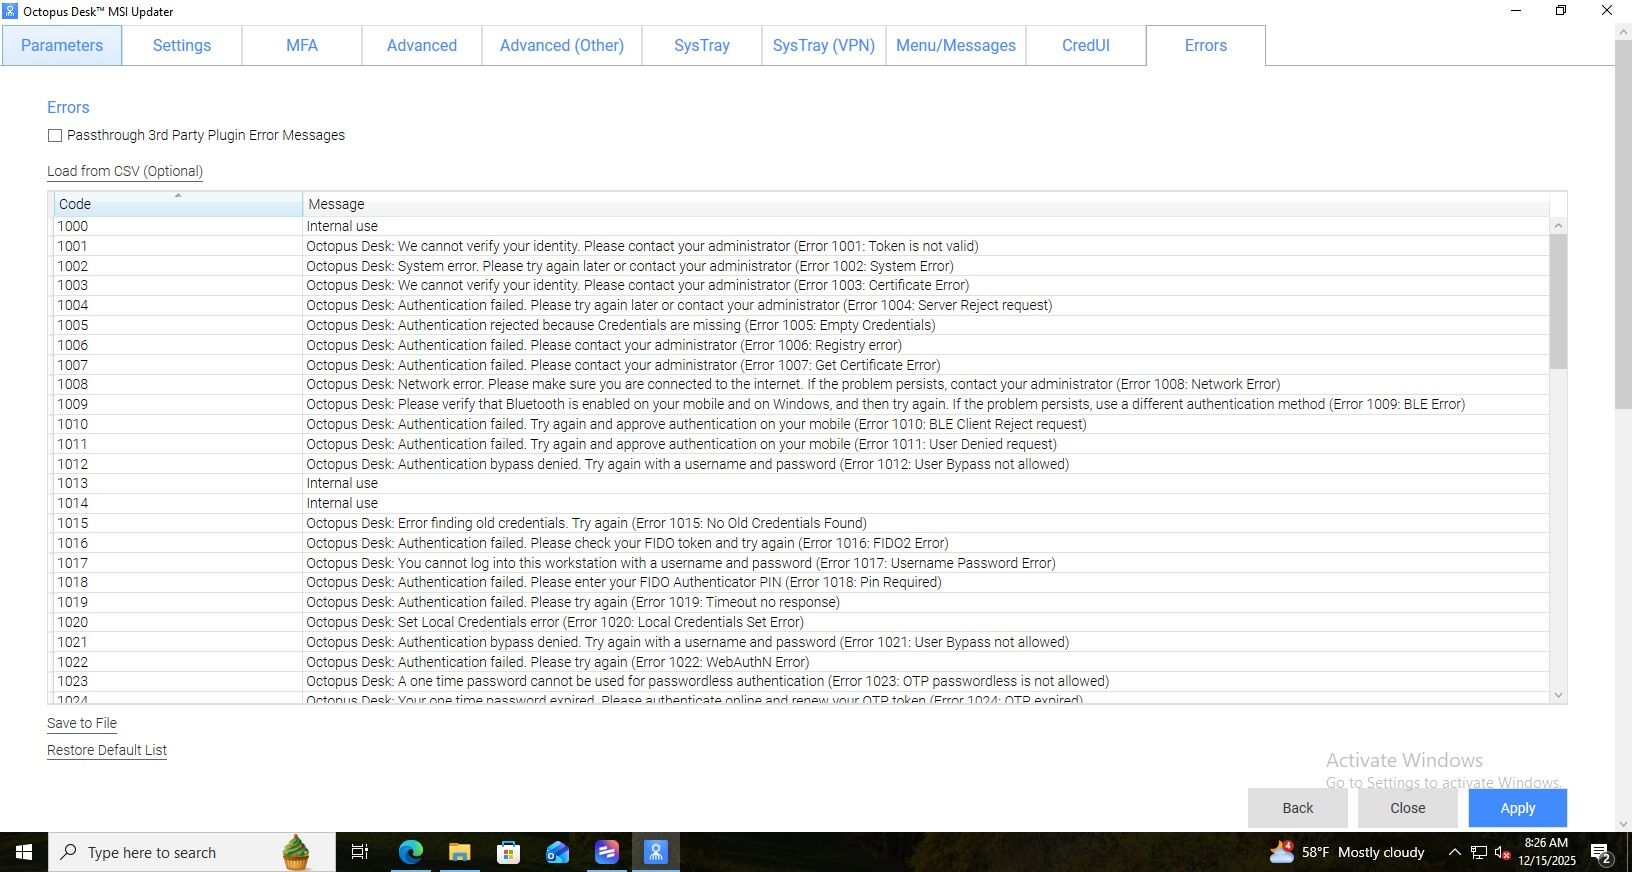Select the 1004 Server Reject request message
Viewport: 1632px width, 872px height.
click(x=679, y=305)
